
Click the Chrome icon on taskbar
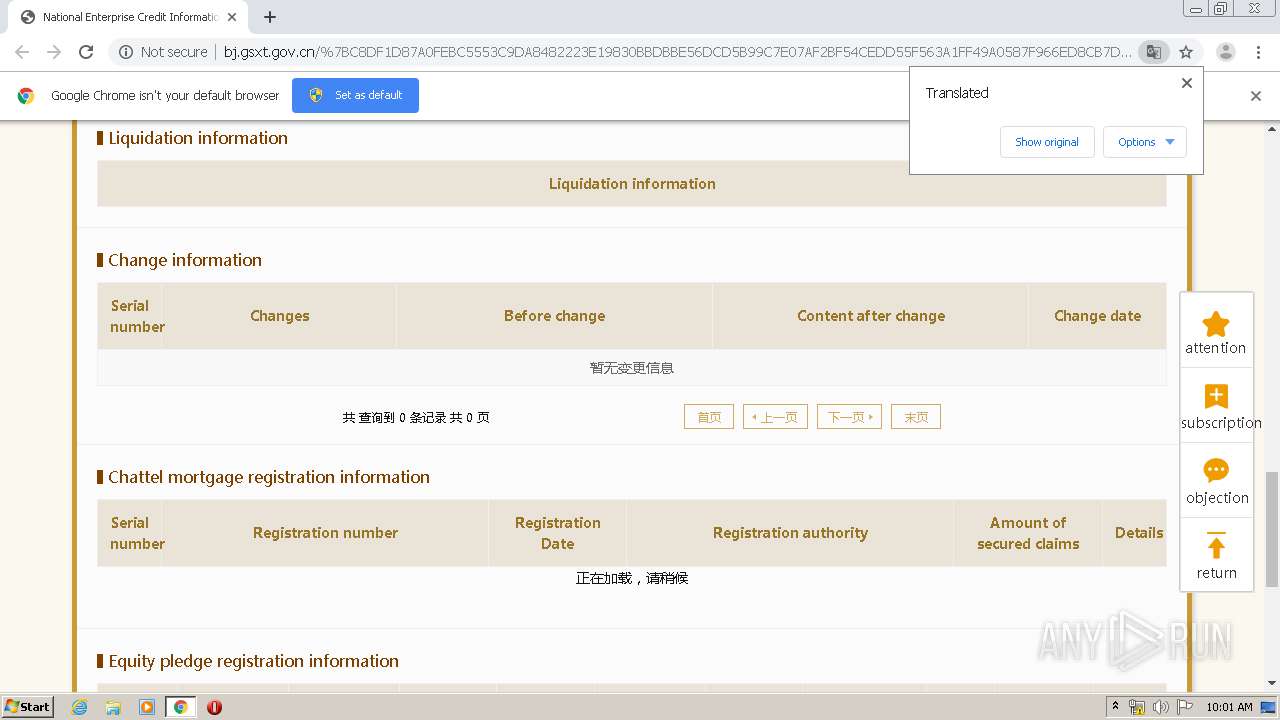coord(181,707)
